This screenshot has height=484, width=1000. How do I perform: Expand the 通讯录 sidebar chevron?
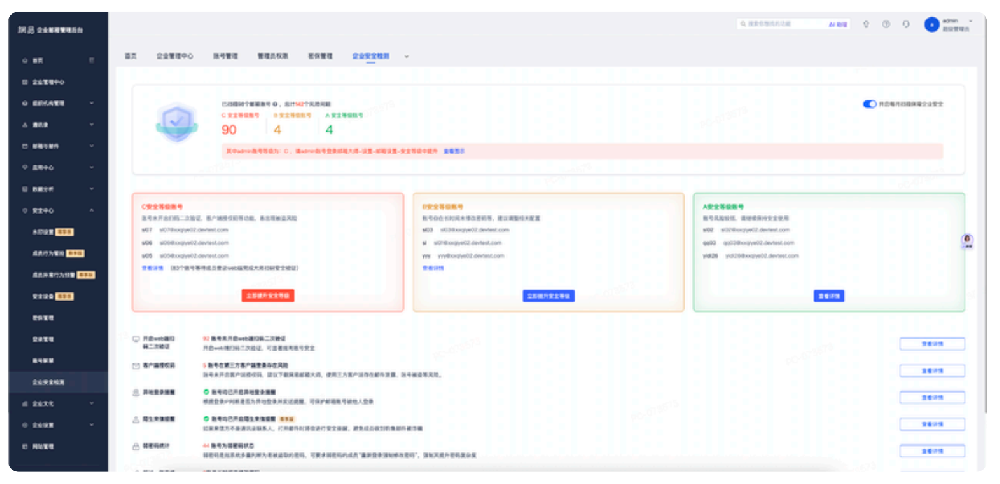[92, 125]
